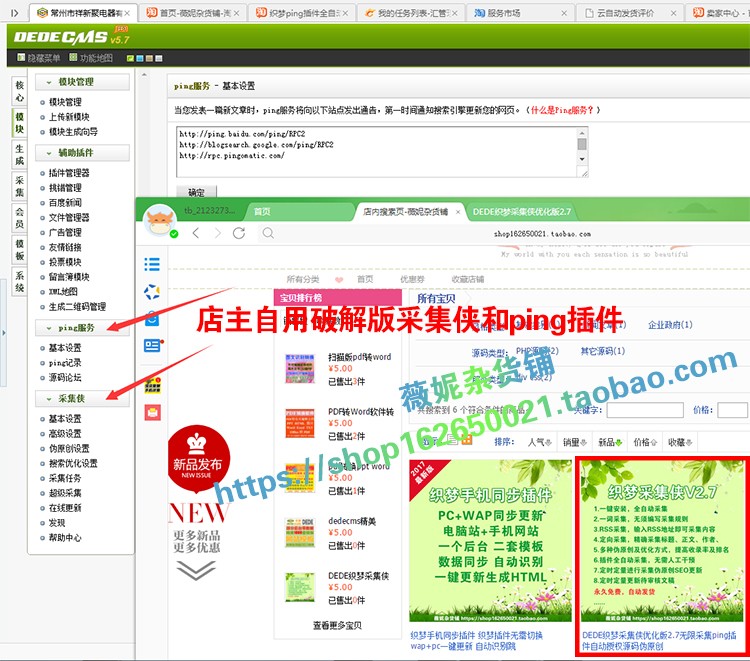The image size is (750, 661).
Task: Select the 生成 vertical menu tab
Action: coord(20,155)
